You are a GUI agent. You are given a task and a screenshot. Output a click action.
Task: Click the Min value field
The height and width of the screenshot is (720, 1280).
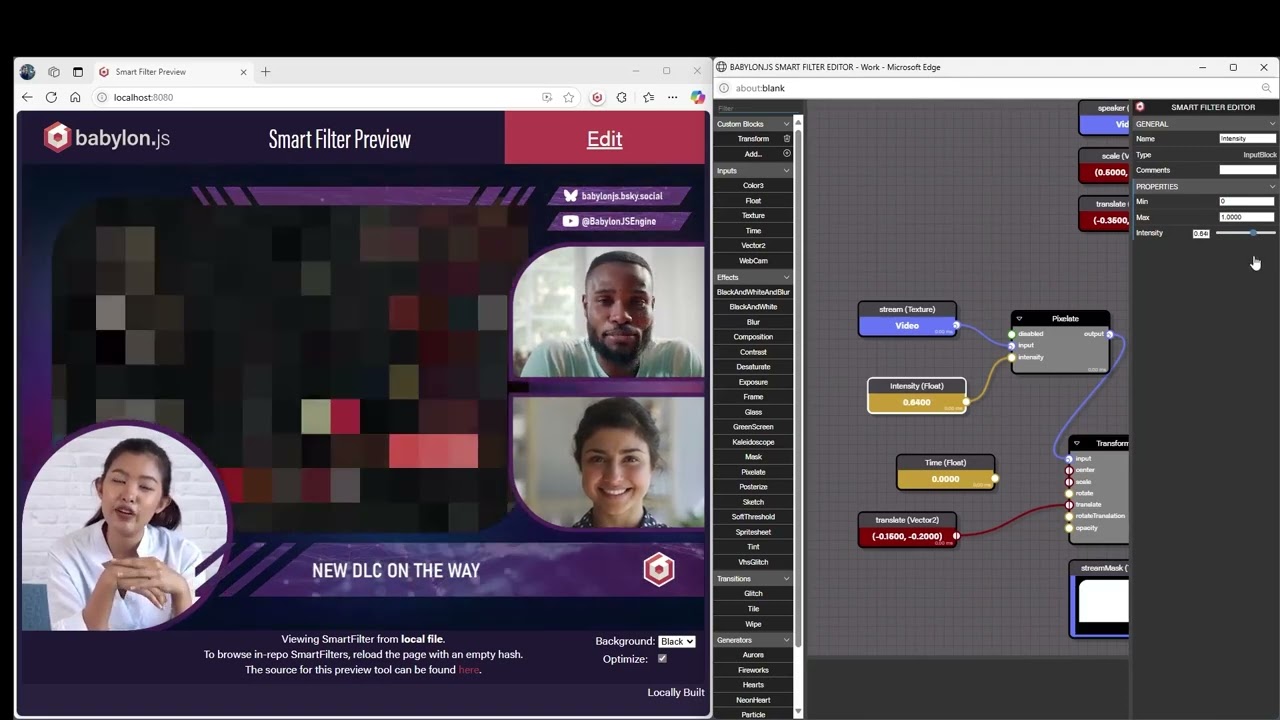1247,202
